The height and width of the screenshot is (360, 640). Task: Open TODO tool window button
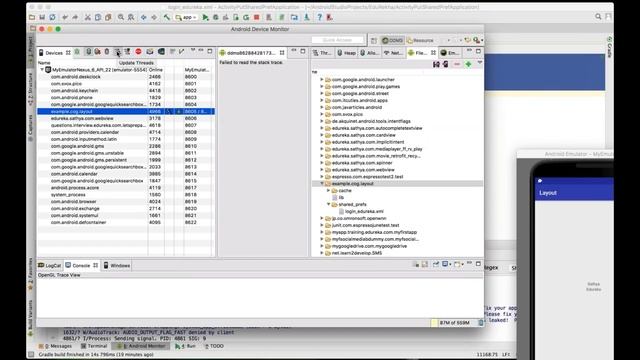(x=214, y=346)
